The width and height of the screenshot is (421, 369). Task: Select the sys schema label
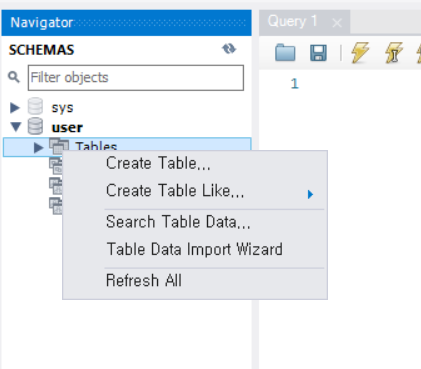(x=62, y=108)
